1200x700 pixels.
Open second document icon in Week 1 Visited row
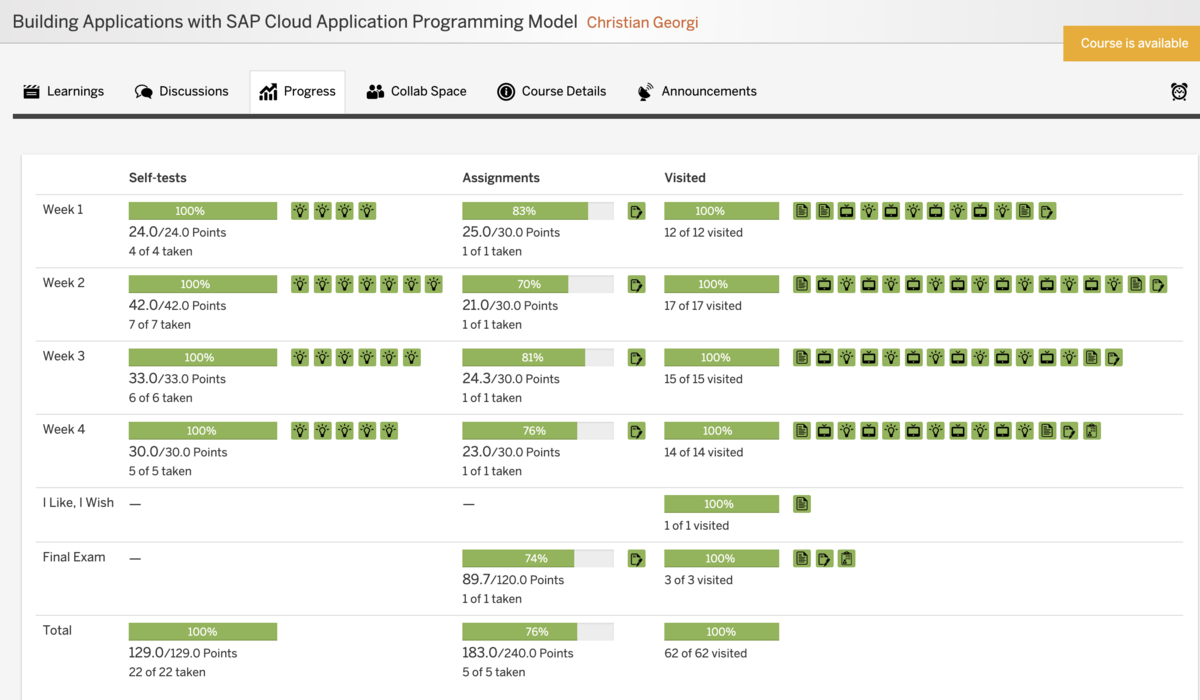click(x=824, y=211)
